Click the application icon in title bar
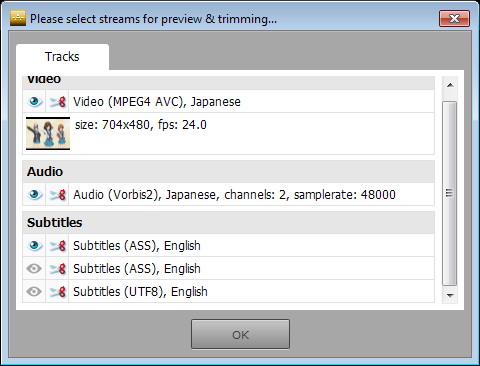This screenshot has height=366, width=480. click(18, 18)
